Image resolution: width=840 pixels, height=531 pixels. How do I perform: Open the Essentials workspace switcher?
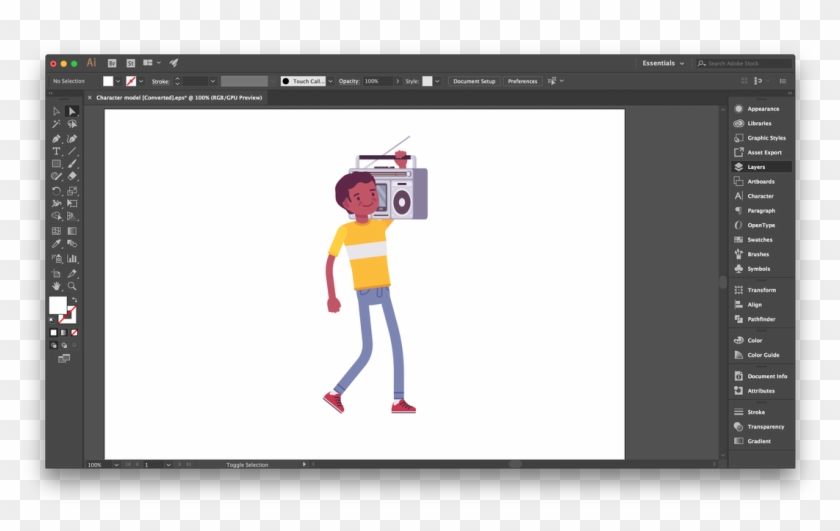(663, 63)
